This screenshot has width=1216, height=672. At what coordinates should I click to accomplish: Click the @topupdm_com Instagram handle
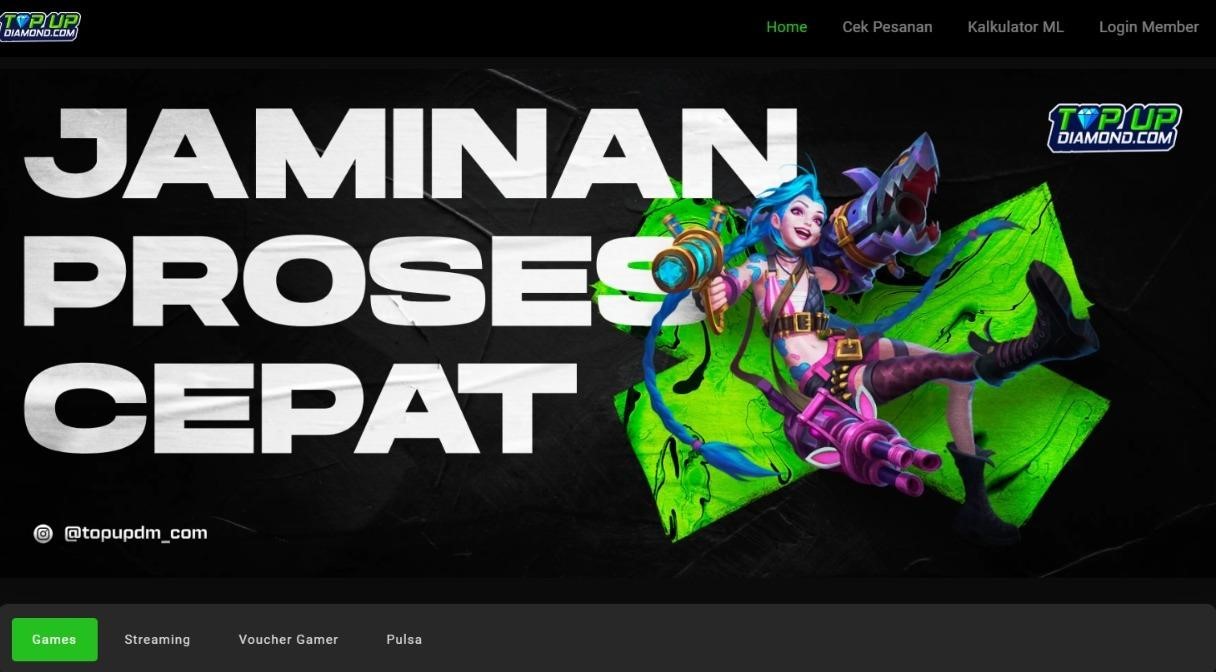(135, 533)
